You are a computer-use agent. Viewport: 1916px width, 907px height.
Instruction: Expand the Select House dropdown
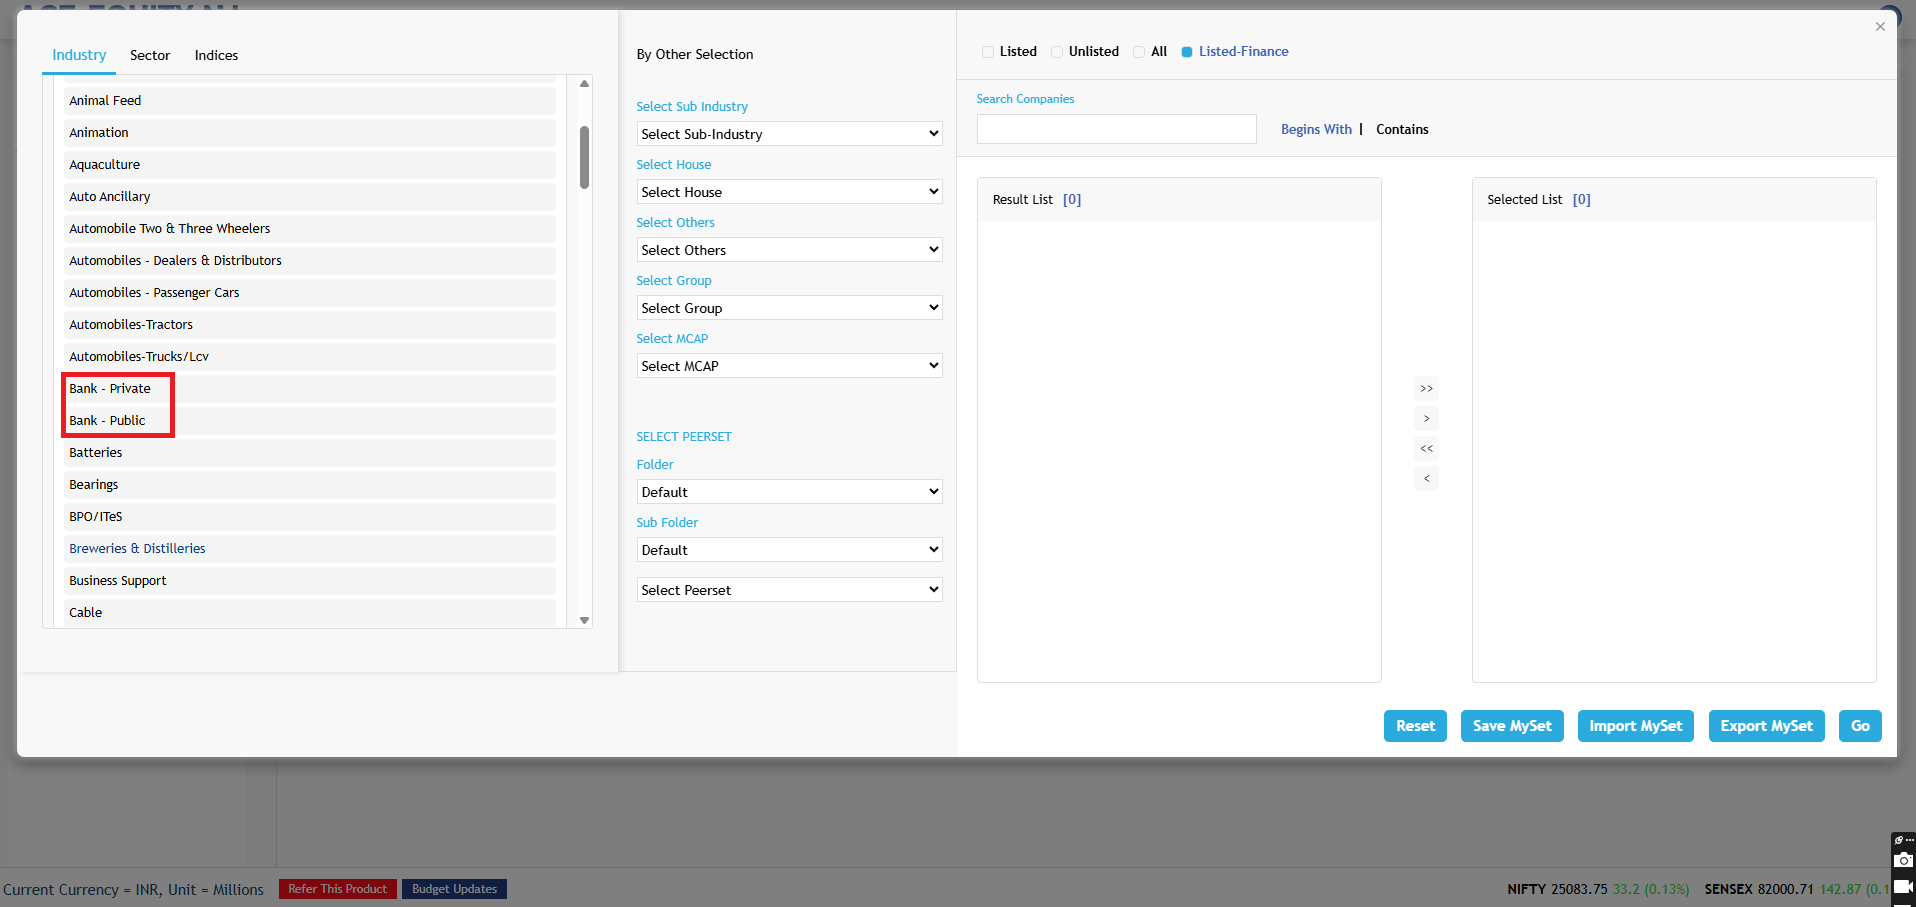click(789, 192)
